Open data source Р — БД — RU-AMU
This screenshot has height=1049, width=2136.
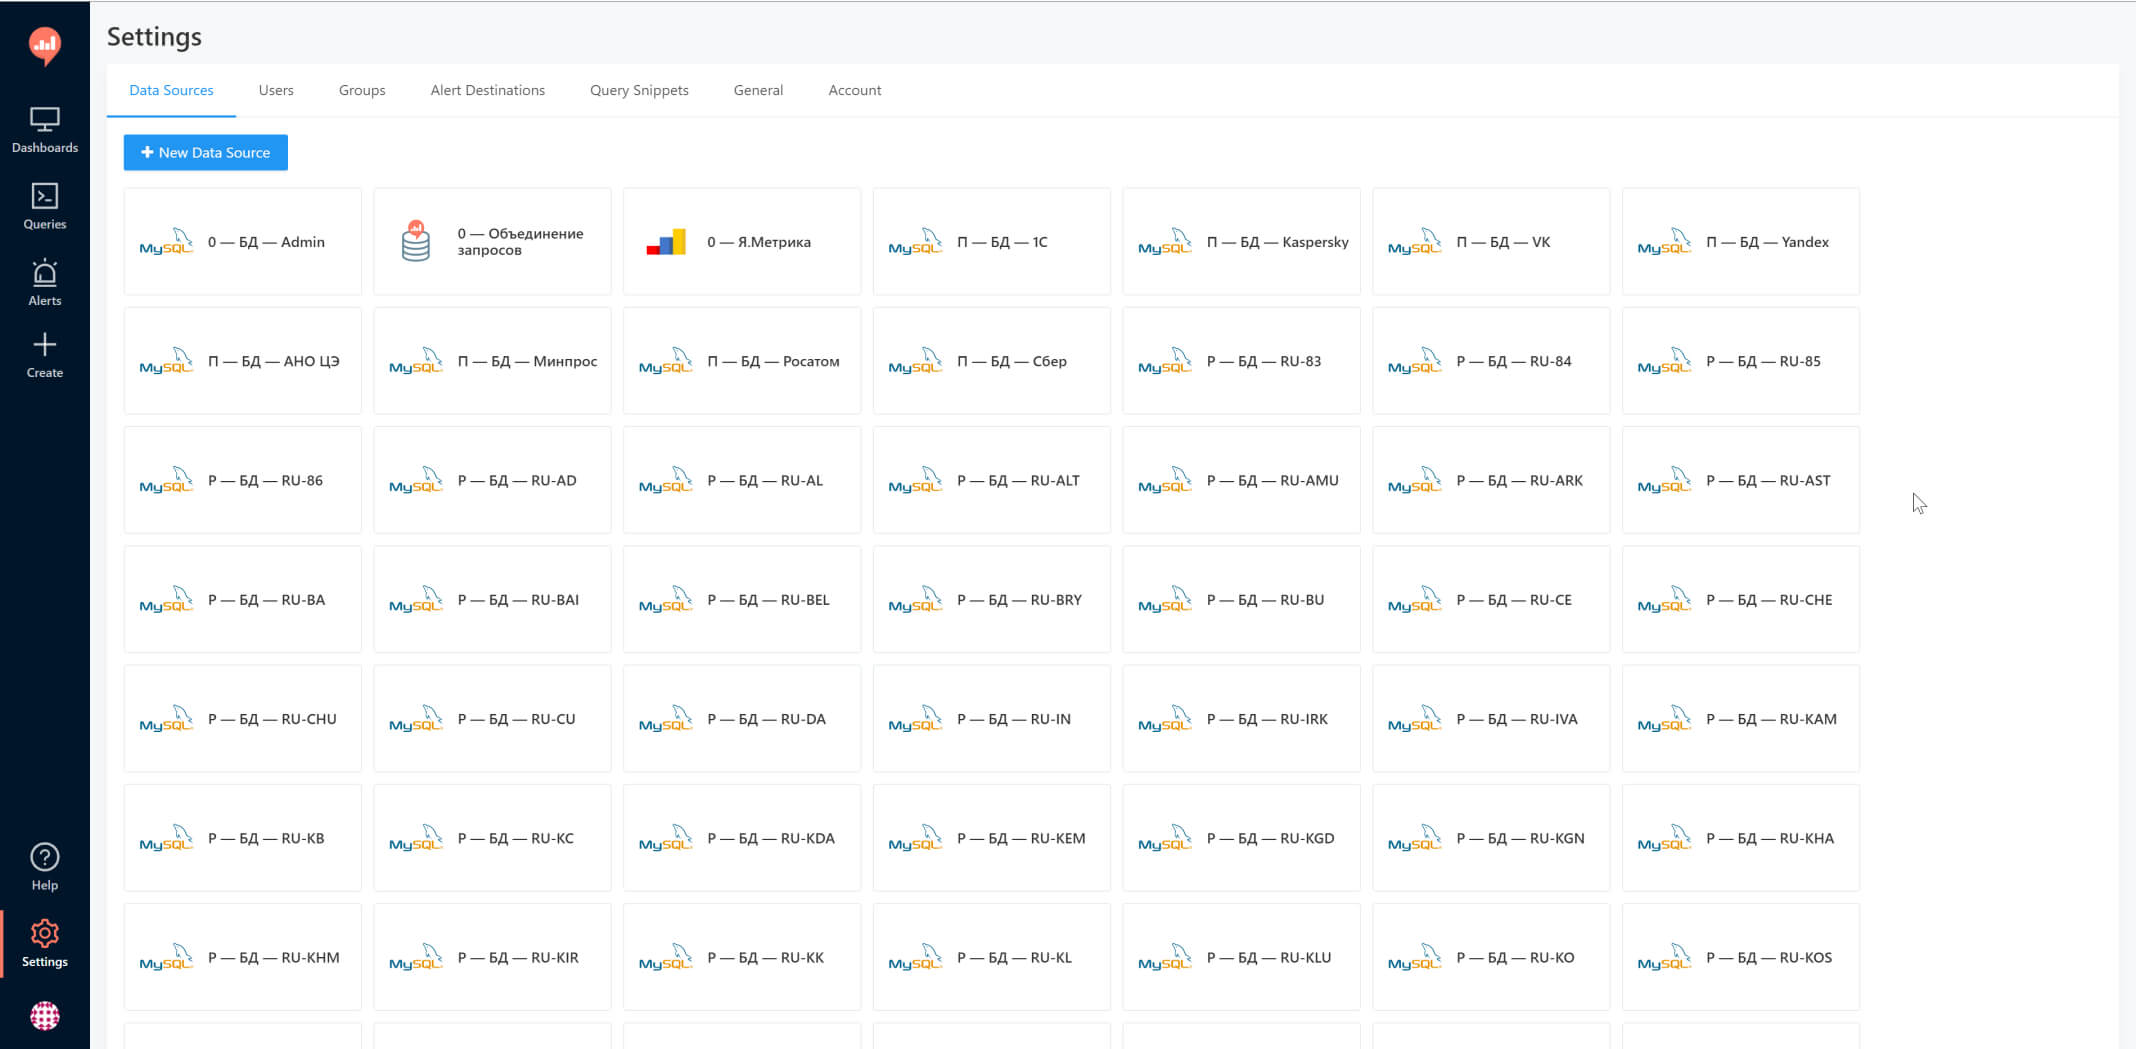[1241, 480]
